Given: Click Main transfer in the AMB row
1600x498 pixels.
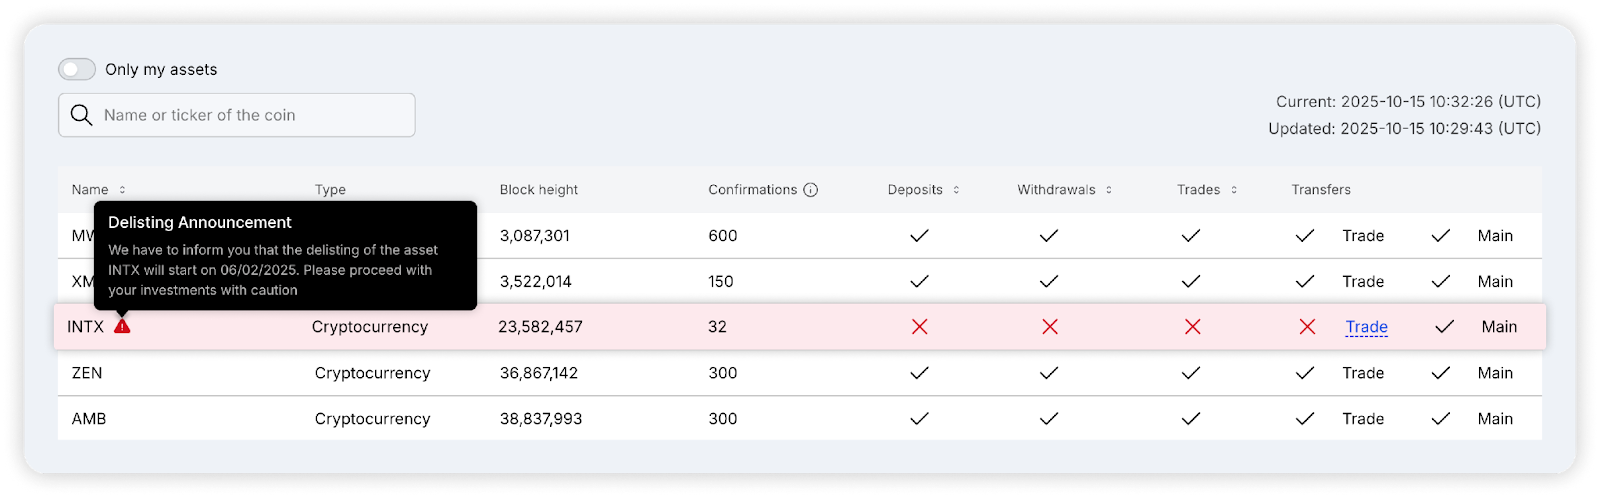Looking at the screenshot, I should pyautogui.click(x=1495, y=419).
